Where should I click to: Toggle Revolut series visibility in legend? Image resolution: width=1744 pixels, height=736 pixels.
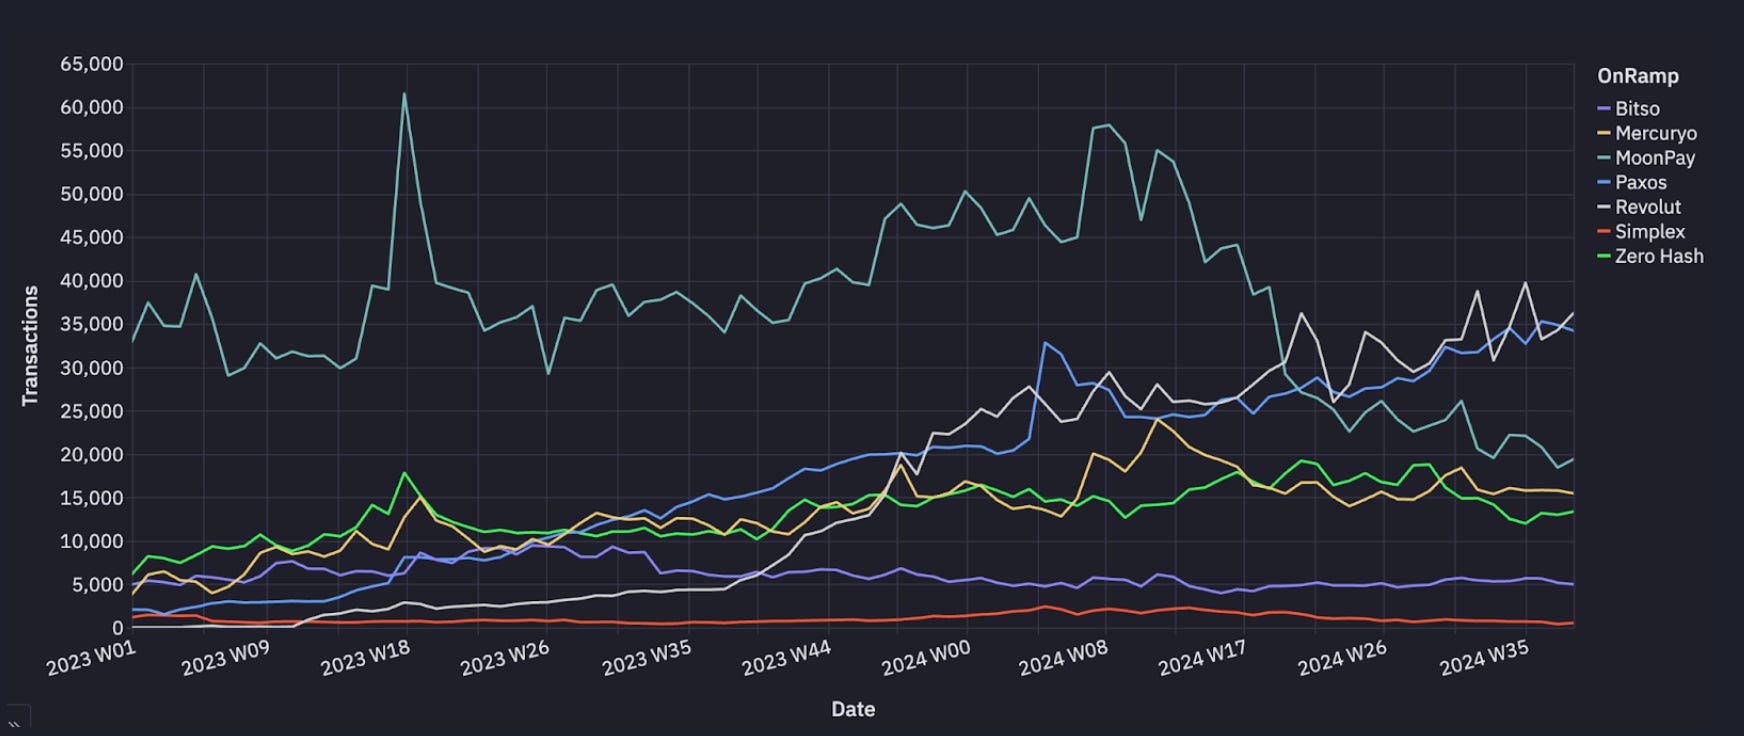(x=1648, y=207)
